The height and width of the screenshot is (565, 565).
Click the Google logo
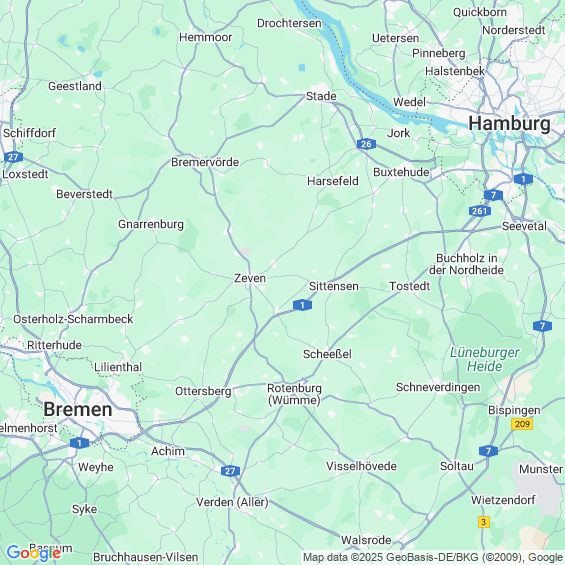(34, 553)
